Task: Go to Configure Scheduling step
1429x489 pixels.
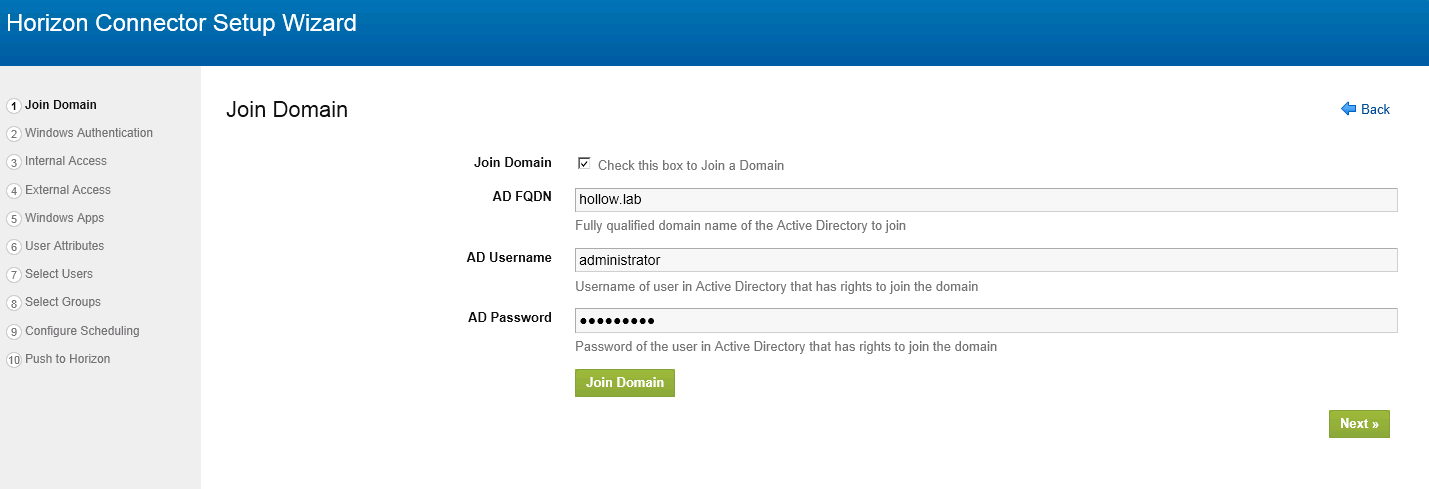Action: point(82,331)
